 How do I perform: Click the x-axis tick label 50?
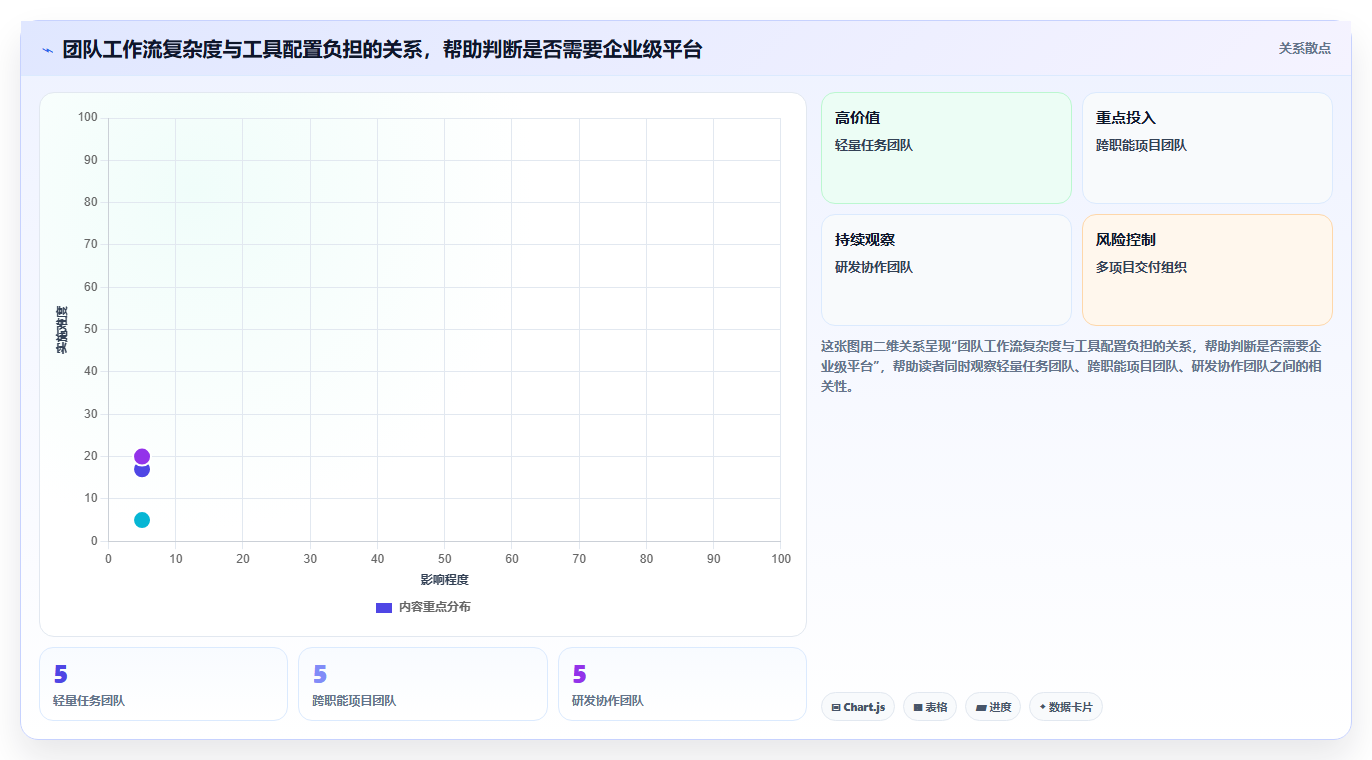pyautogui.click(x=444, y=559)
